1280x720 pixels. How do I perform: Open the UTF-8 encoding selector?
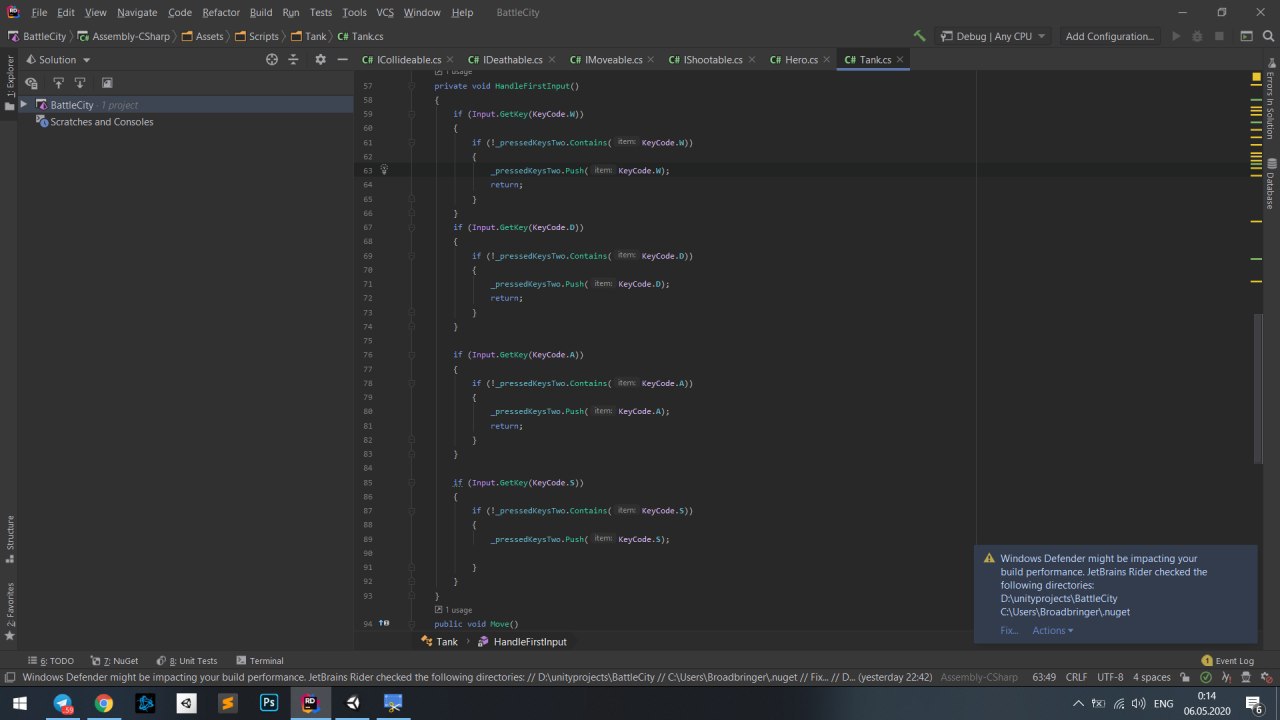(x=1110, y=677)
